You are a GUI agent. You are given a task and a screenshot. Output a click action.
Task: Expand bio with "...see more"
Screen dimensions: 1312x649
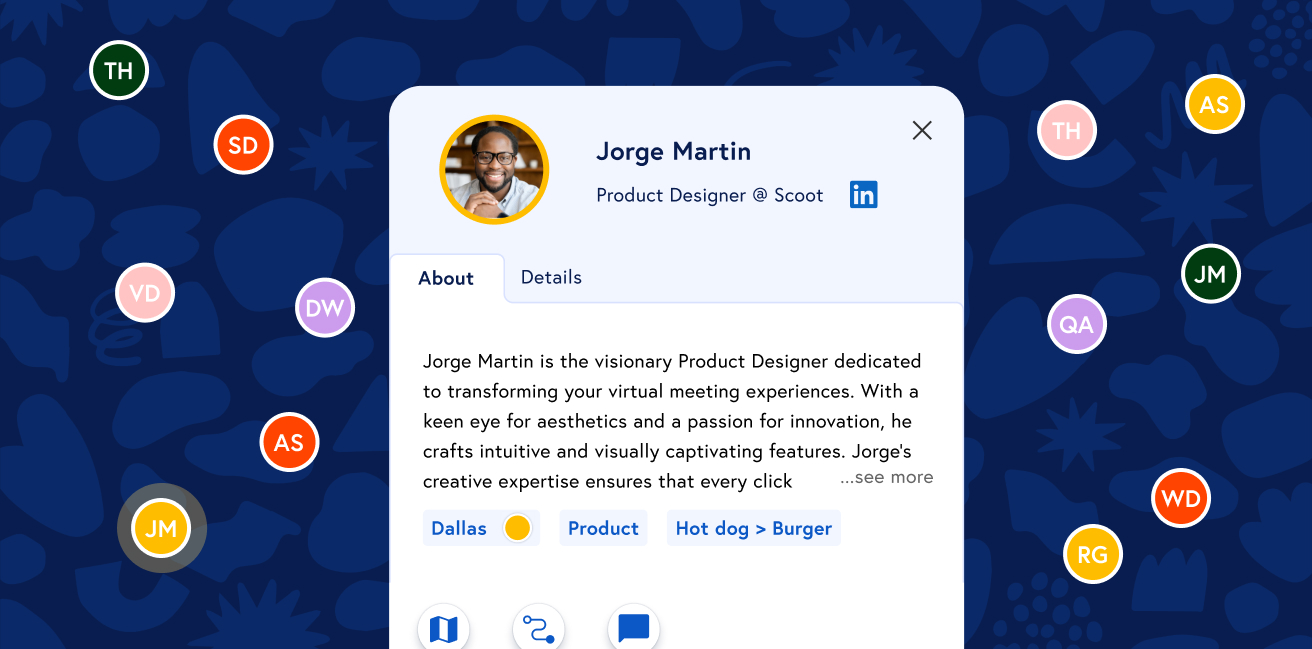point(886,478)
